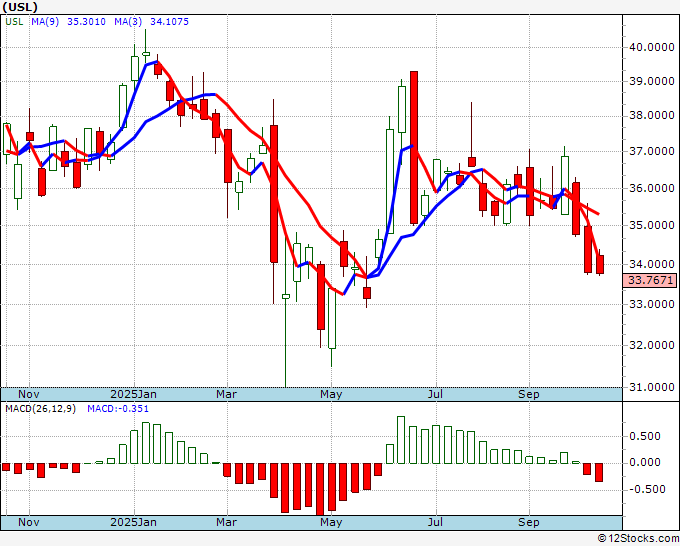The height and width of the screenshot is (546, 680).
Task: Click the 39.0000 price axis label
Action: [652, 81]
